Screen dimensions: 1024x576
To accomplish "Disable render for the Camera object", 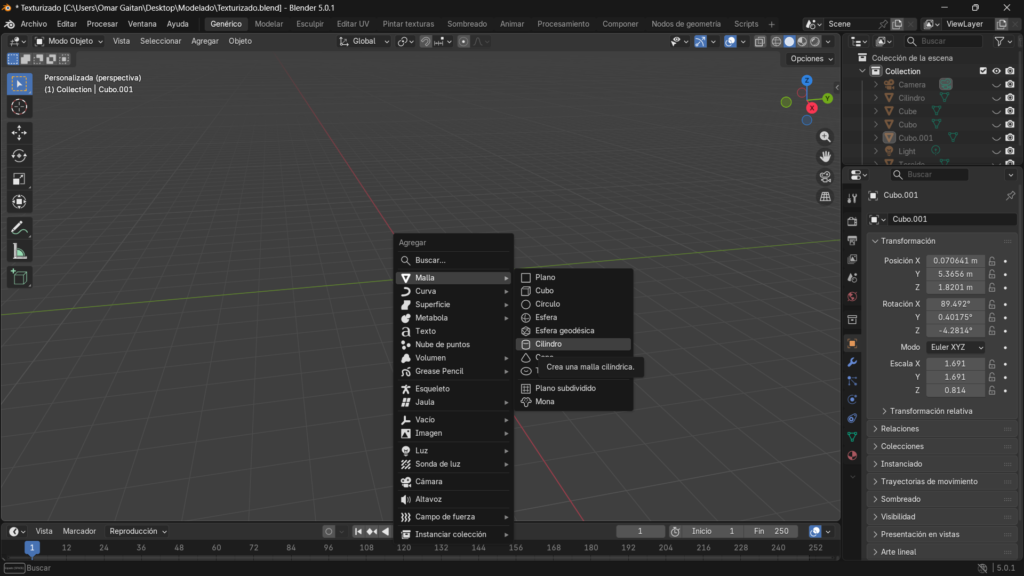I will pyautogui.click(x=1010, y=85).
